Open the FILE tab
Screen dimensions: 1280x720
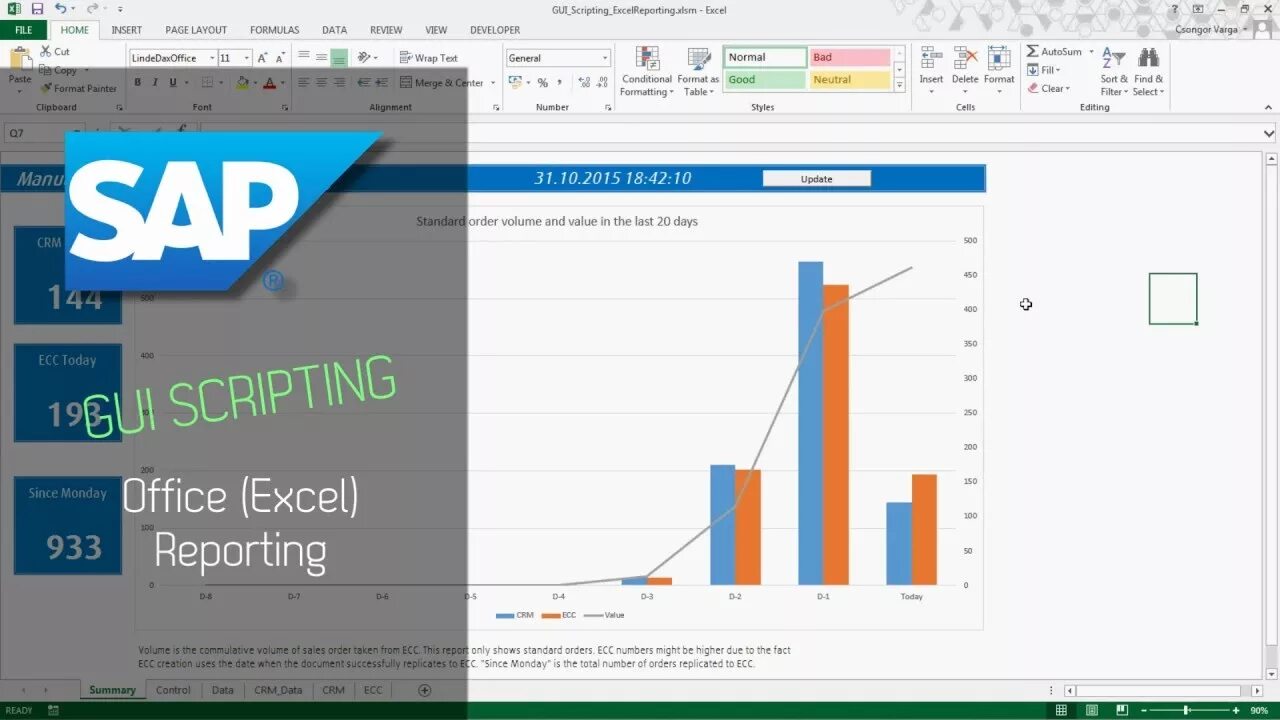point(23,30)
